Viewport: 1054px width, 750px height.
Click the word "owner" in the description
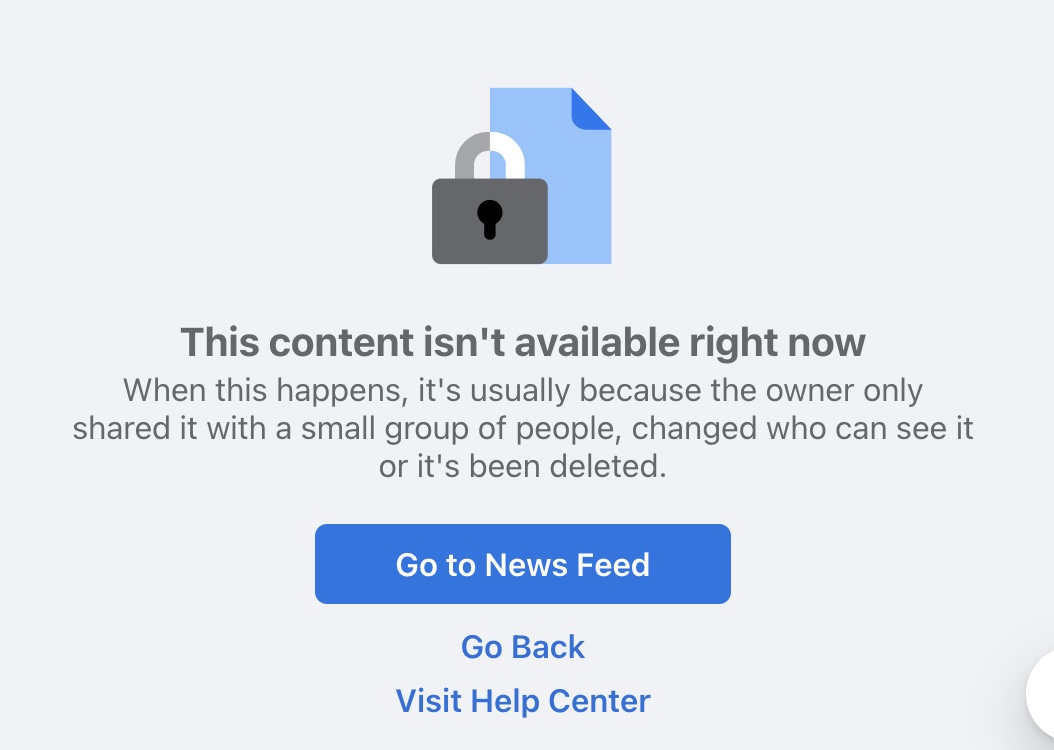click(x=810, y=390)
